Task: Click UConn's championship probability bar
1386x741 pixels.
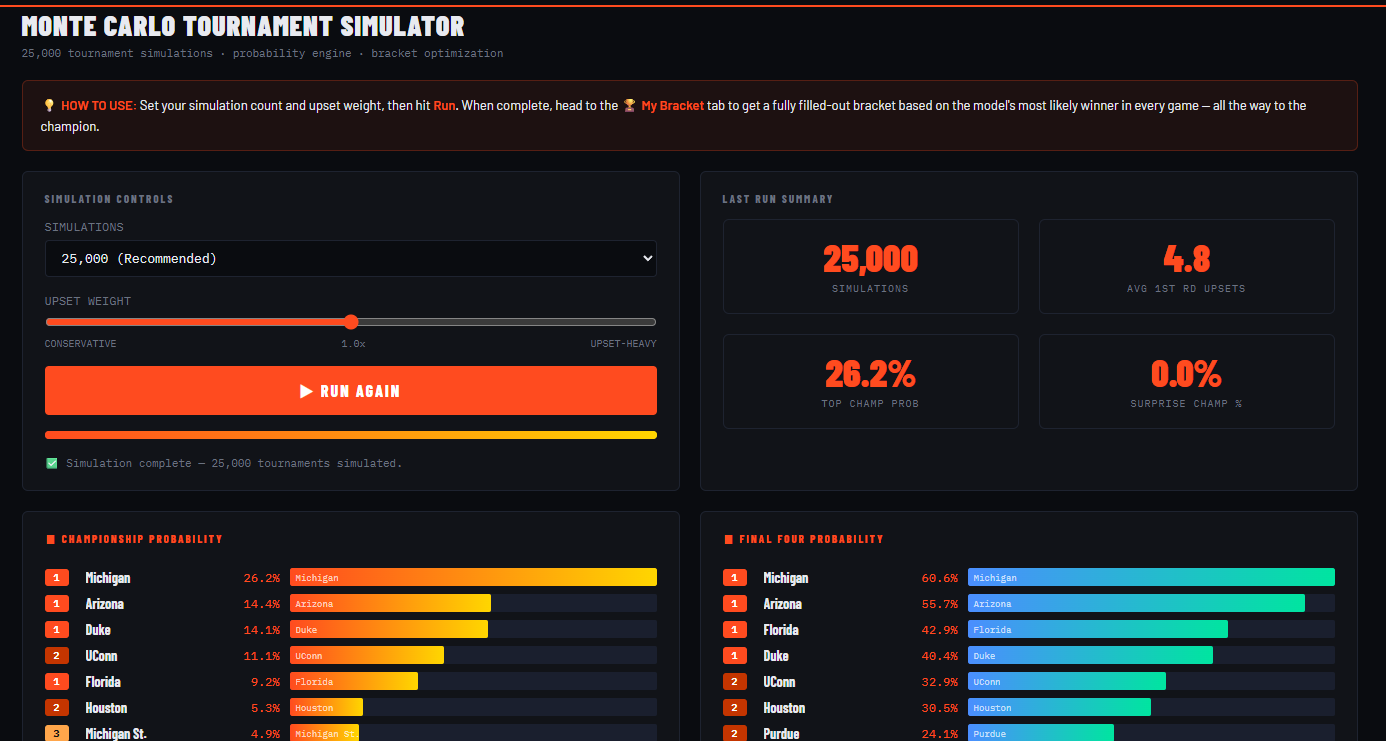Action: (367, 656)
